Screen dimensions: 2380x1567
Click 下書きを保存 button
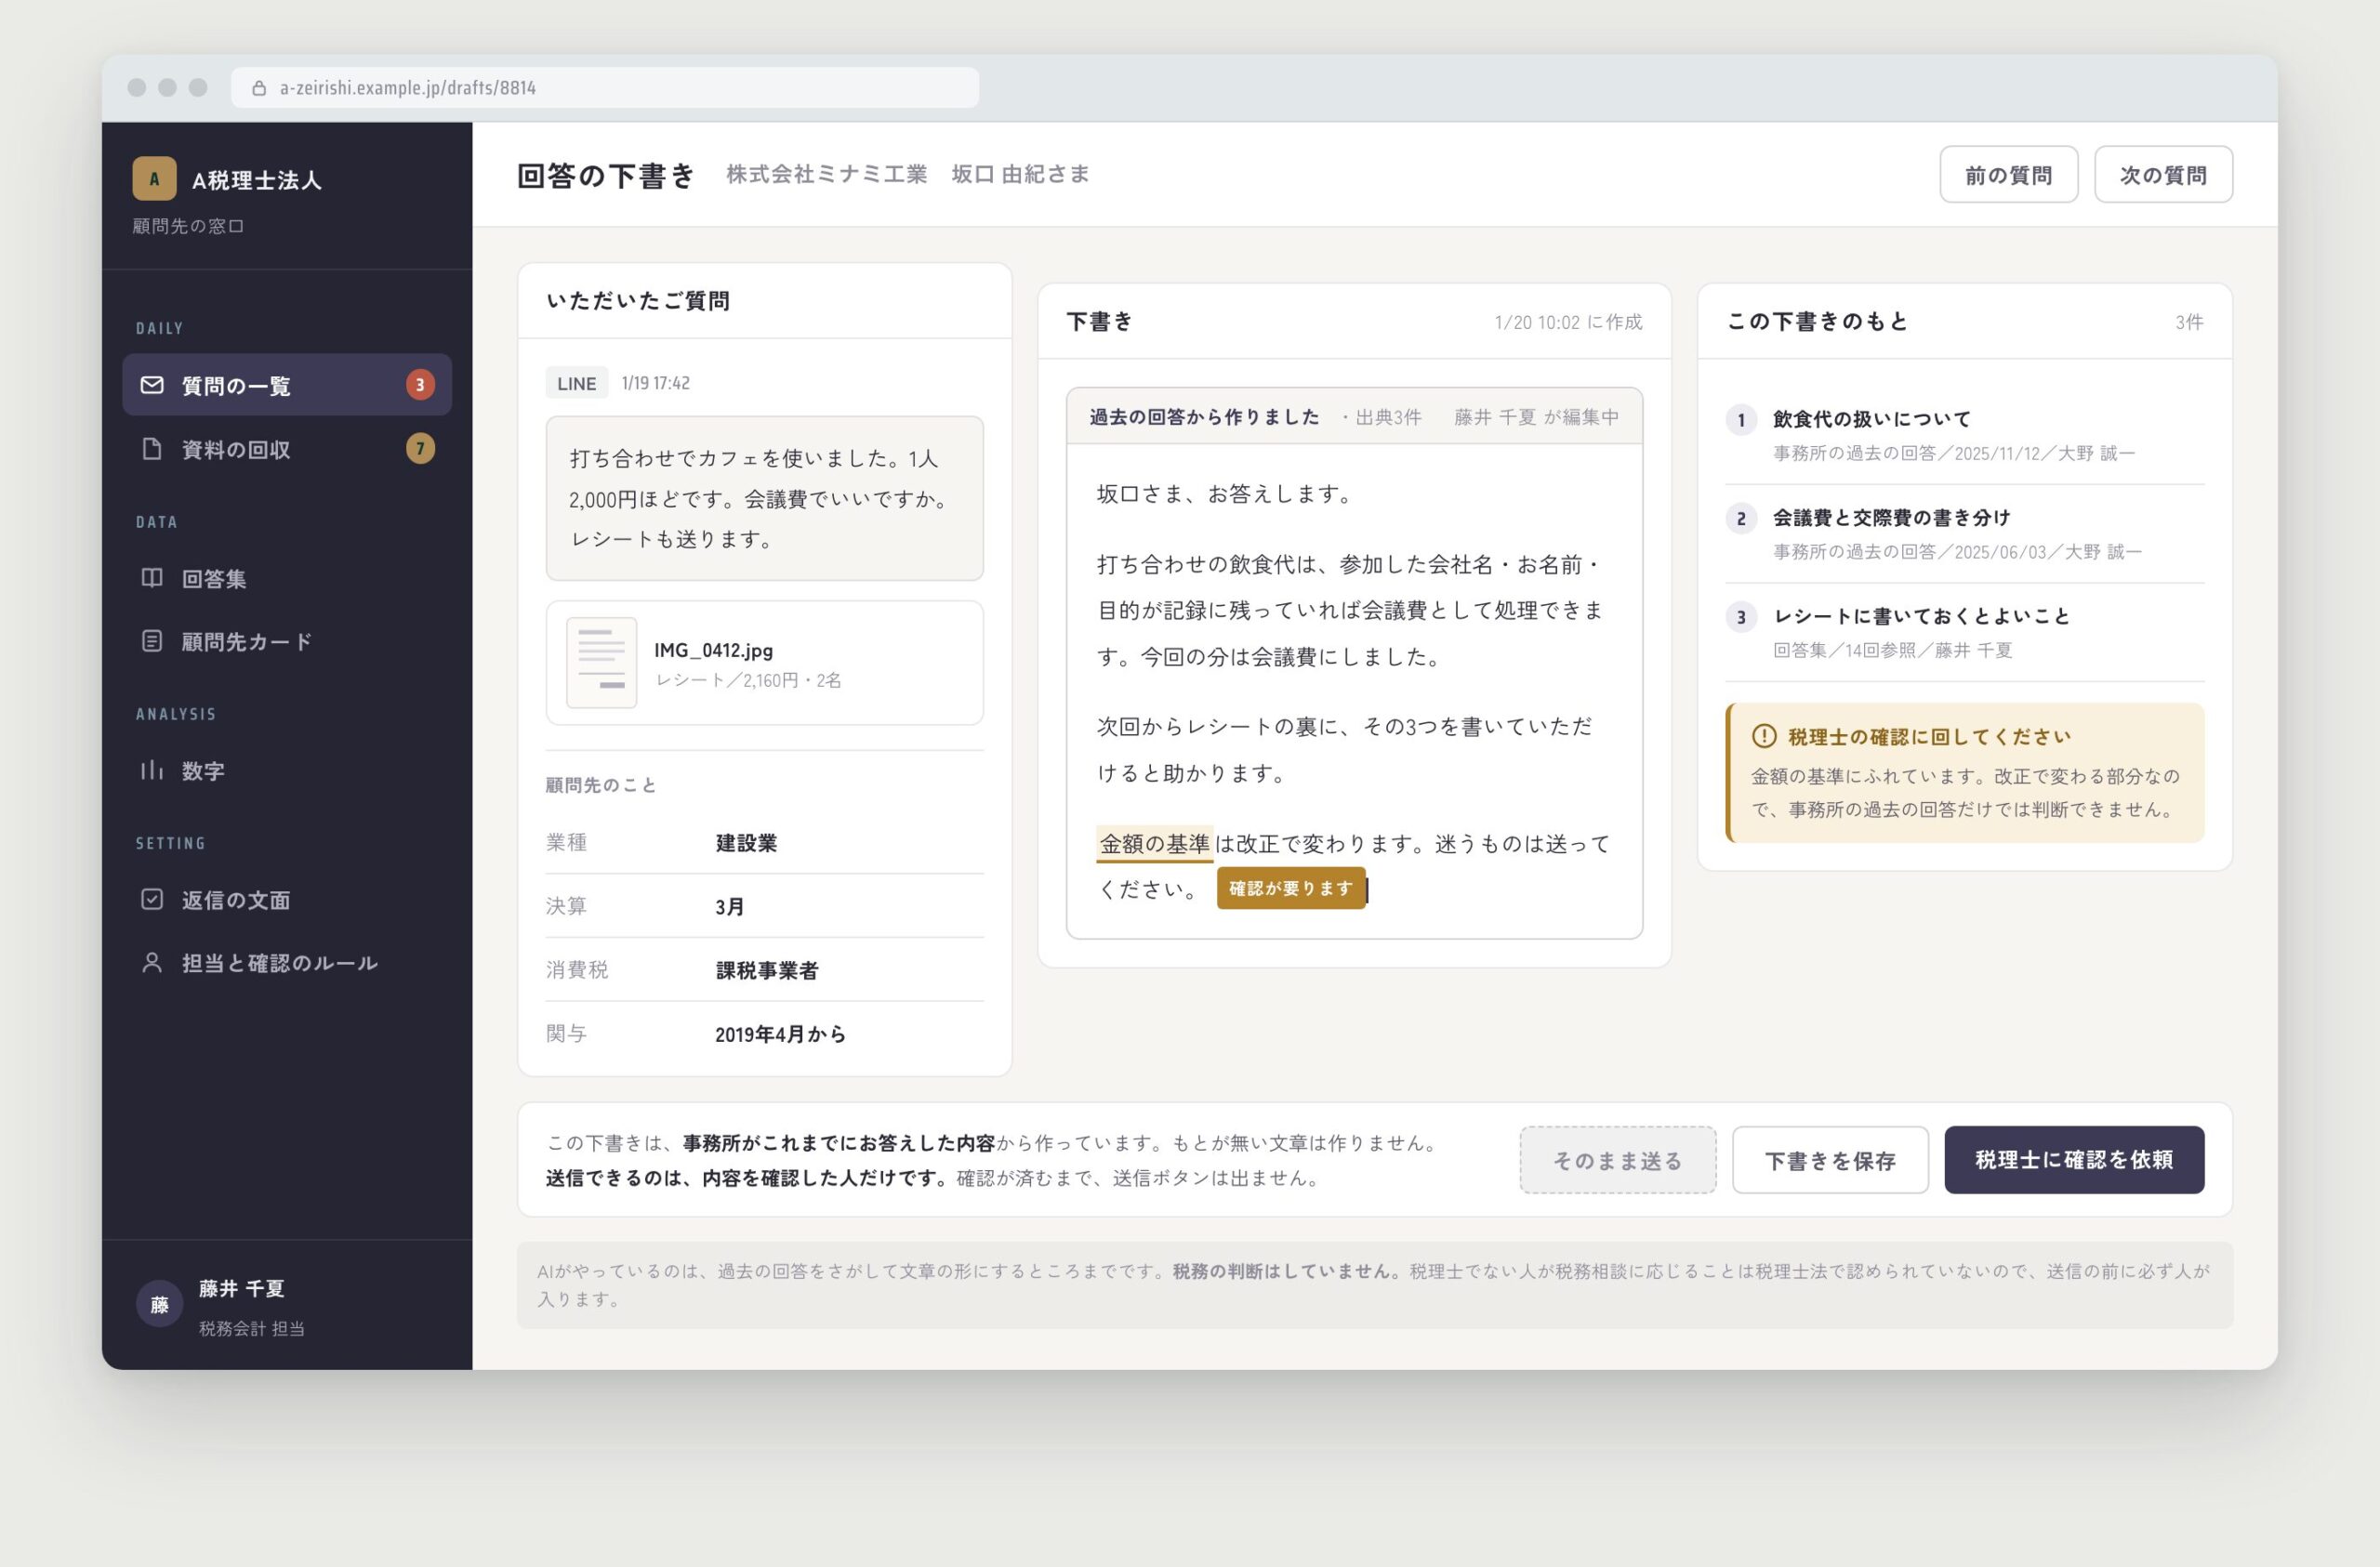point(1830,1160)
